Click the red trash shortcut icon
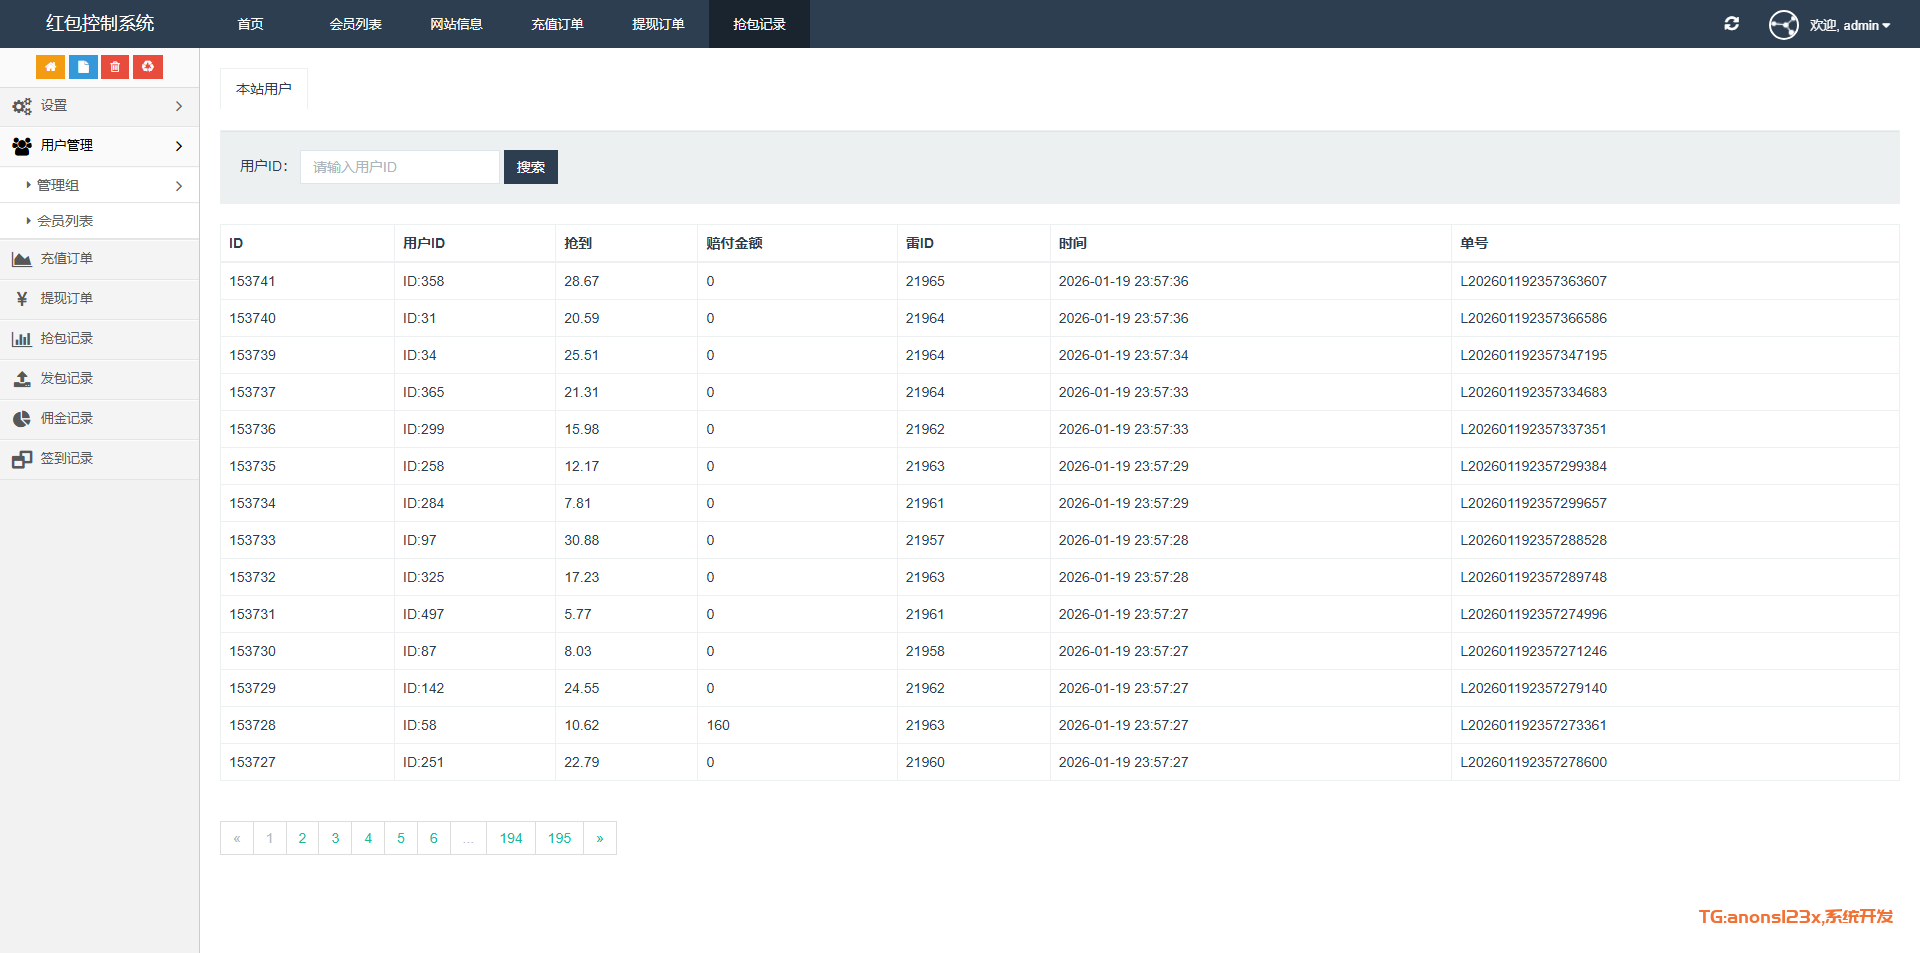Viewport: 1920px width, 953px height. [x=115, y=67]
